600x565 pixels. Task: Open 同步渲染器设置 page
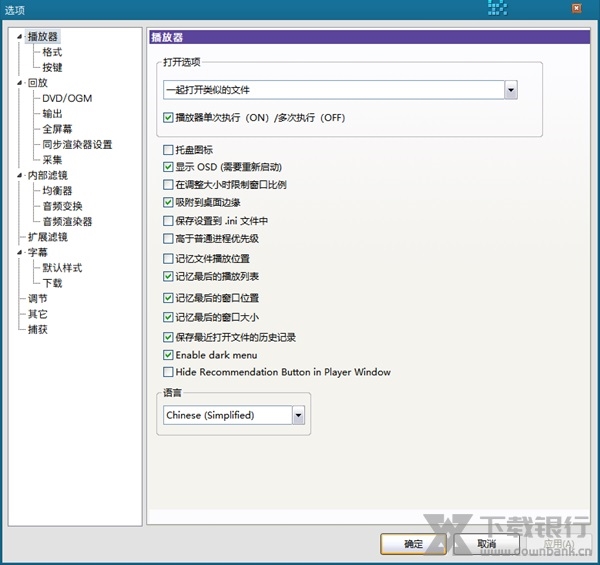click(77, 145)
